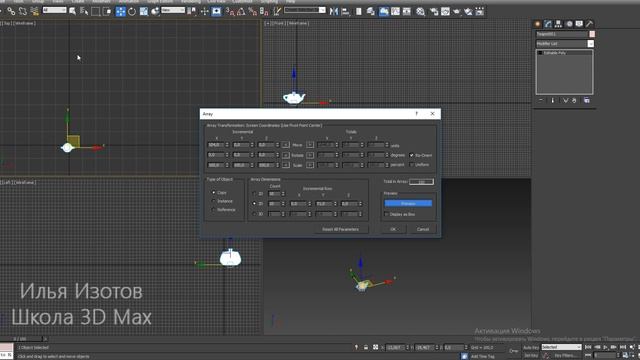Image resolution: width=640 pixels, height=360 pixels.
Task: Click the object color swatch
Action: (x=592, y=34)
